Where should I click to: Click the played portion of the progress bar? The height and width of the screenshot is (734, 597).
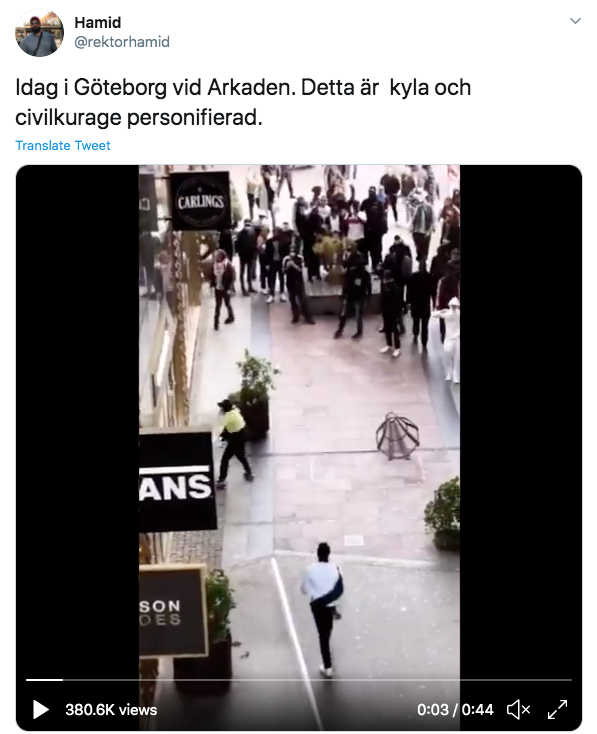(x=44, y=680)
